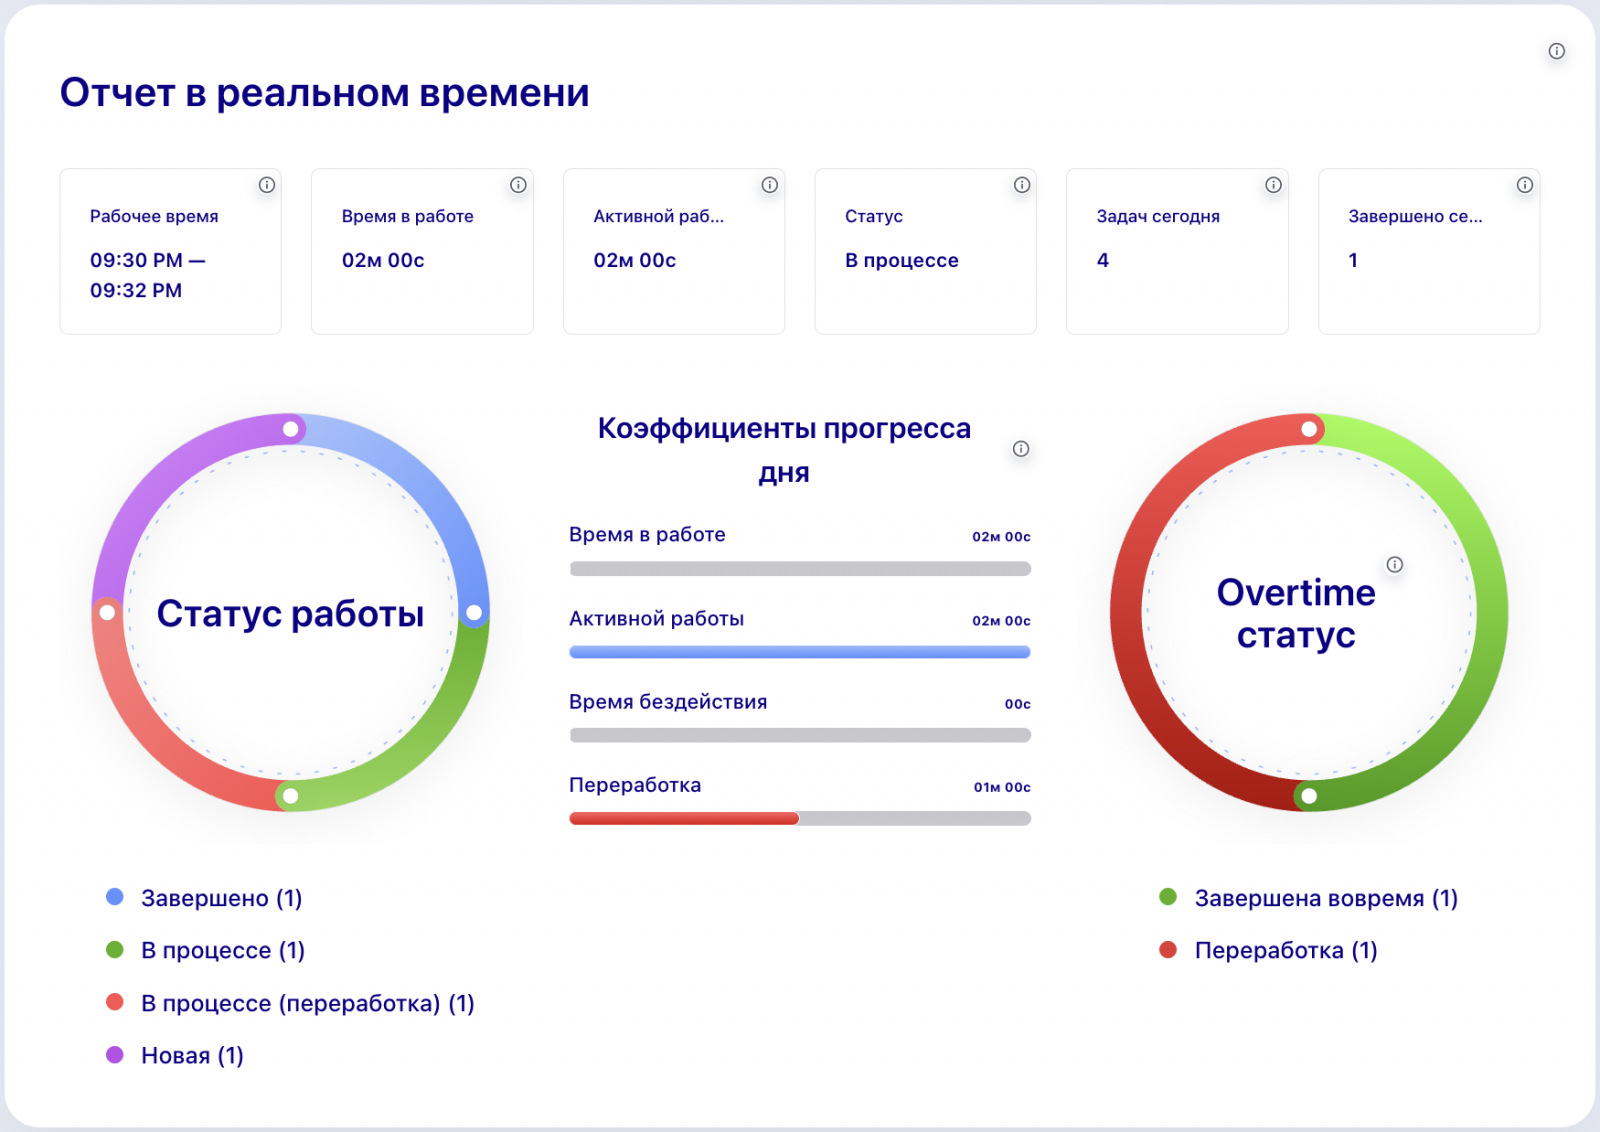
Task: Toggle the Завершено (1) legend entry
Action: coord(220,898)
